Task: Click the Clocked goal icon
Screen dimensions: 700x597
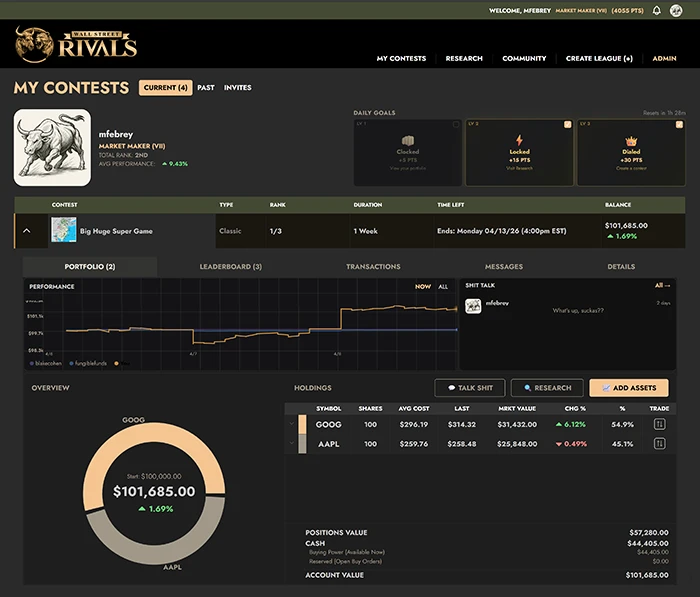Action: [408, 142]
